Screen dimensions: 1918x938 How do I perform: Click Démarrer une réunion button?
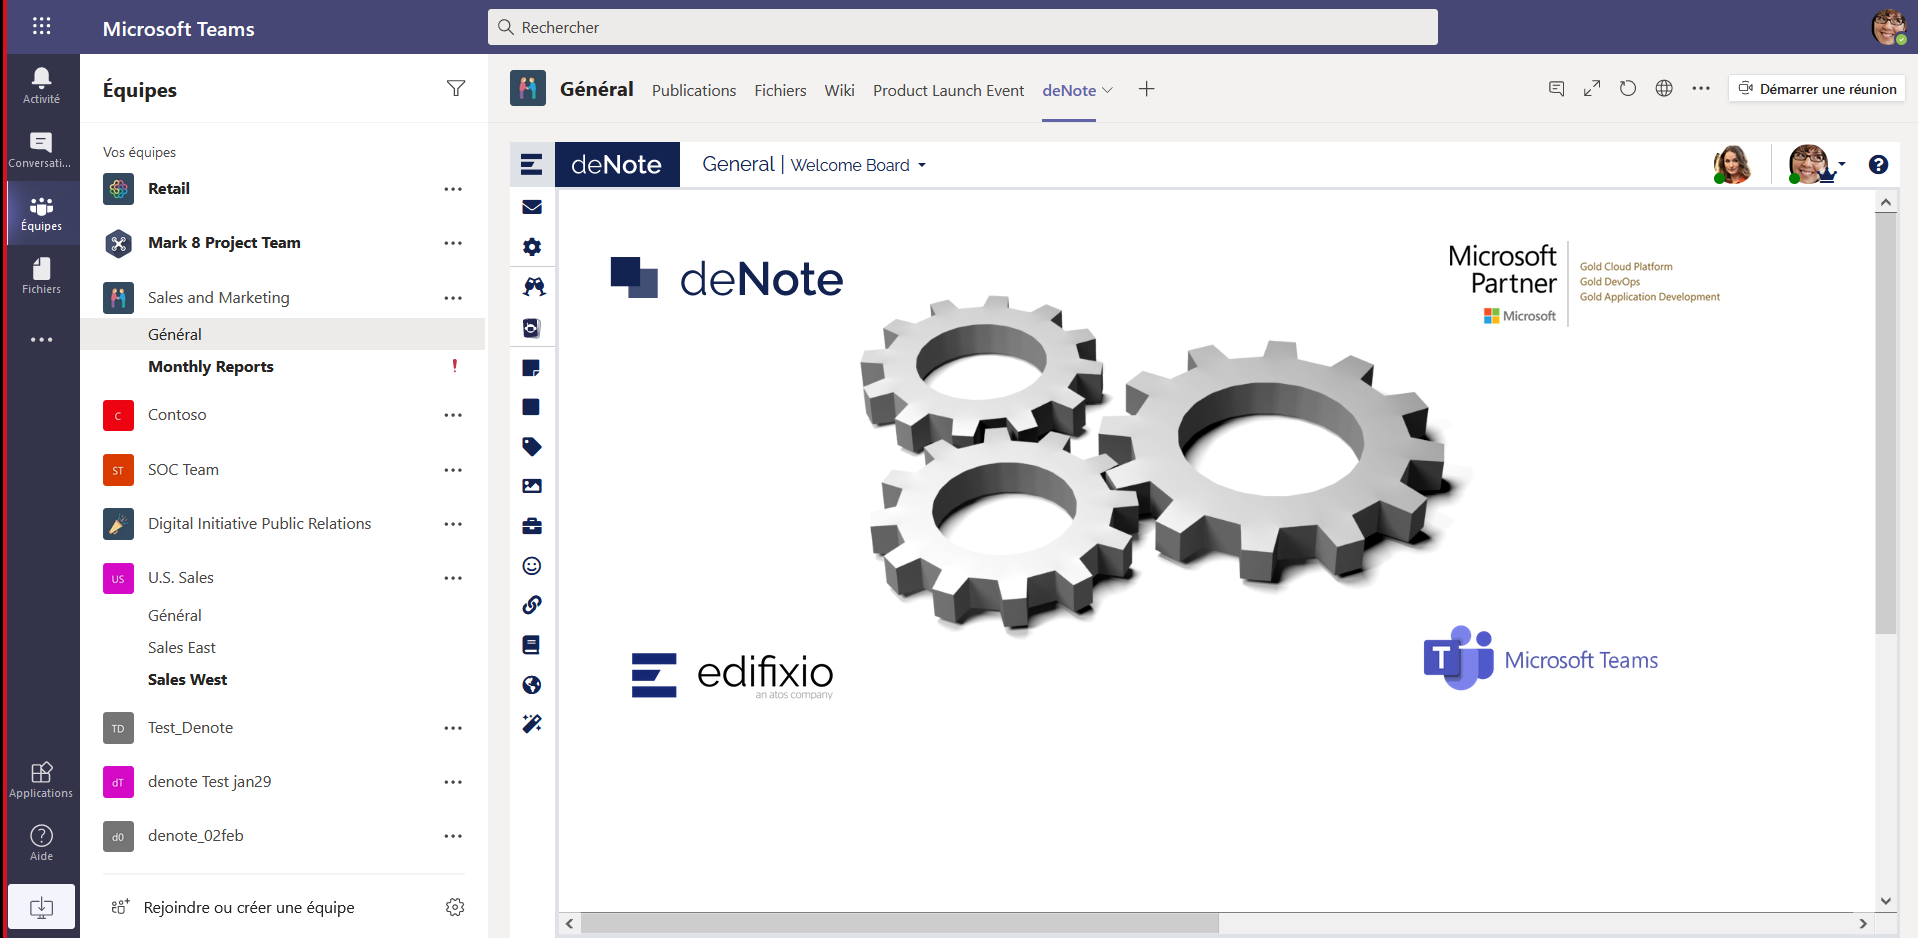tap(1817, 89)
